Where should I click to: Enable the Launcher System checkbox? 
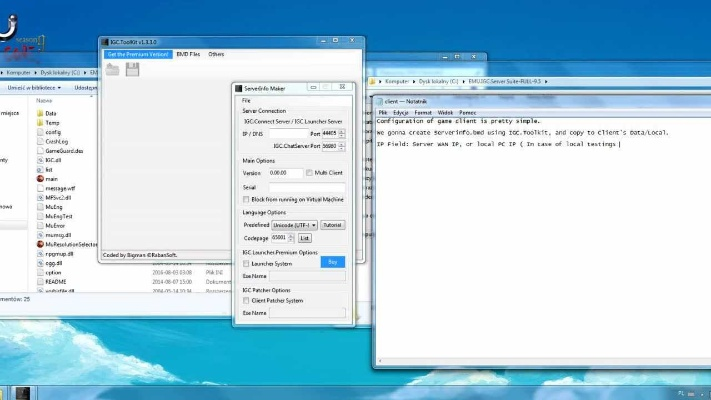click(x=246, y=263)
